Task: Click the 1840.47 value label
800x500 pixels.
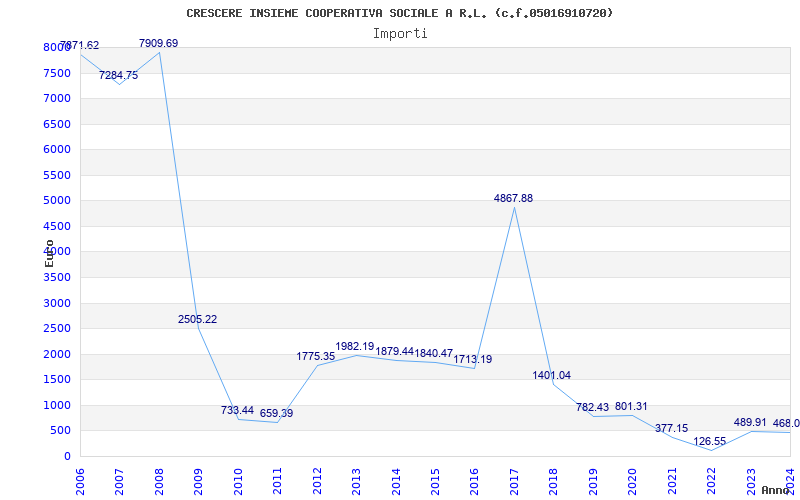Action: (x=434, y=353)
